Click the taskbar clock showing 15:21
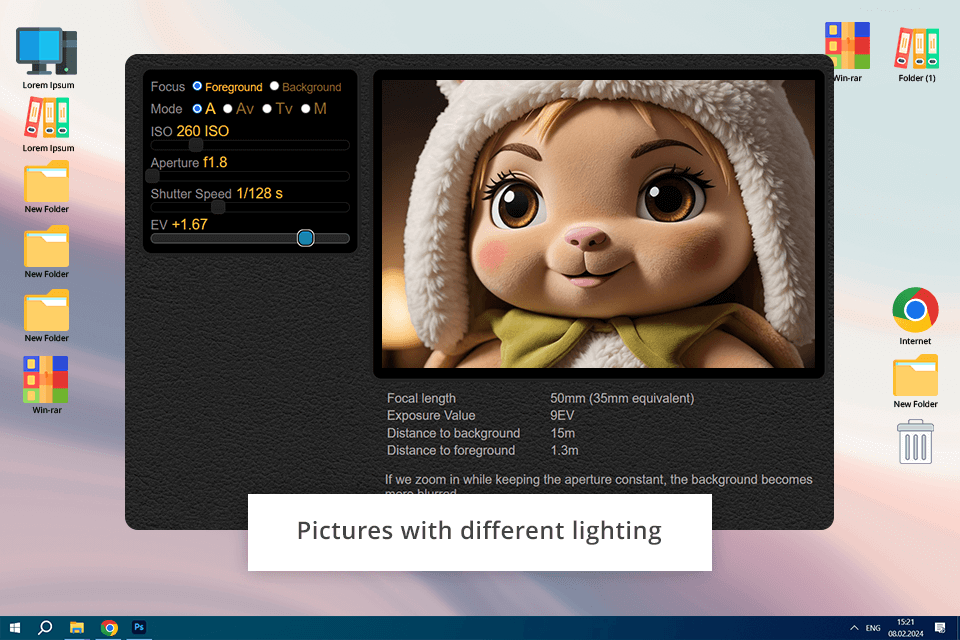960x640 pixels. point(906,628)
